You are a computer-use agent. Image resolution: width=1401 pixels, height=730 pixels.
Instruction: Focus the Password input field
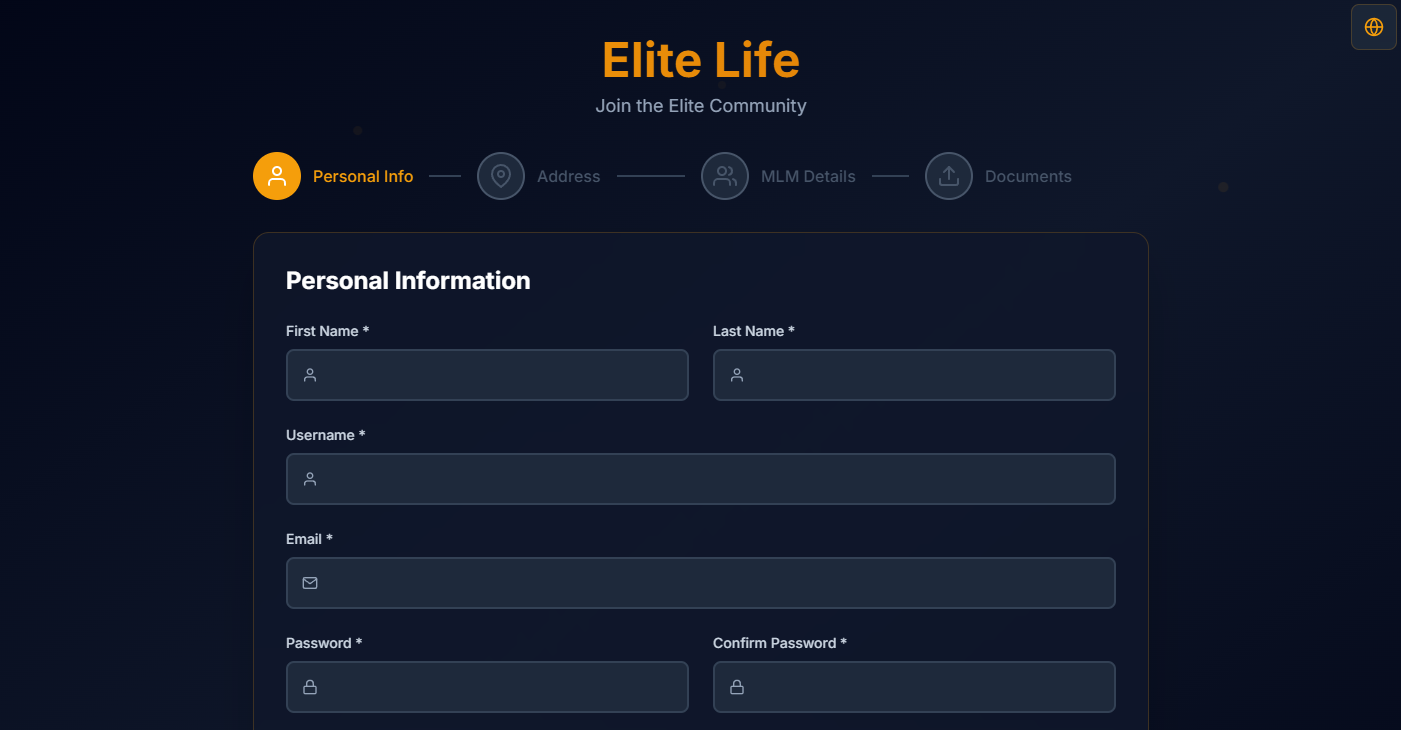pyautogui.click(x=487, y=686)
